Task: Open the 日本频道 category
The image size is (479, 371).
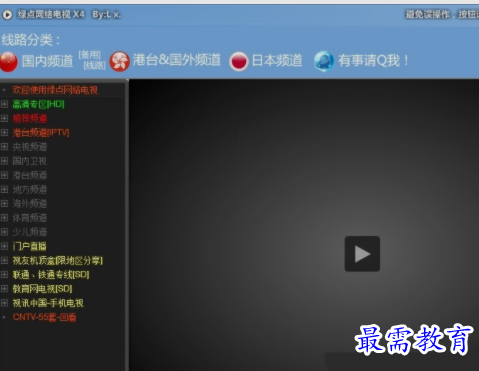Action: point(277,61)
